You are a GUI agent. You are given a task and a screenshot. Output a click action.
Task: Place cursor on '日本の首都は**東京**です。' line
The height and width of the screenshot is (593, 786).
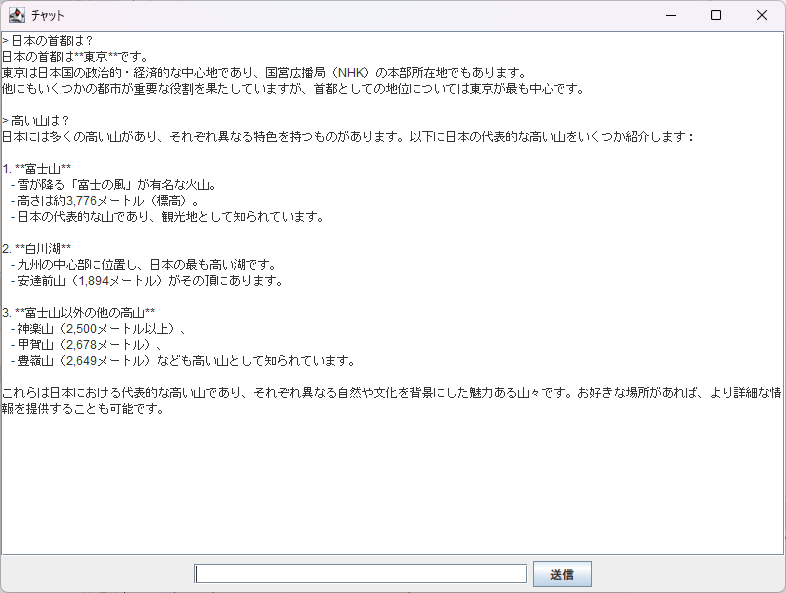click(x=75, y=56)
